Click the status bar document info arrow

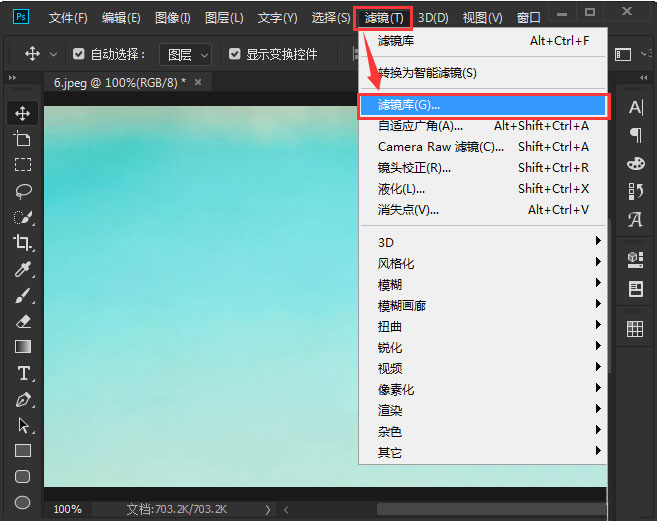265,509
